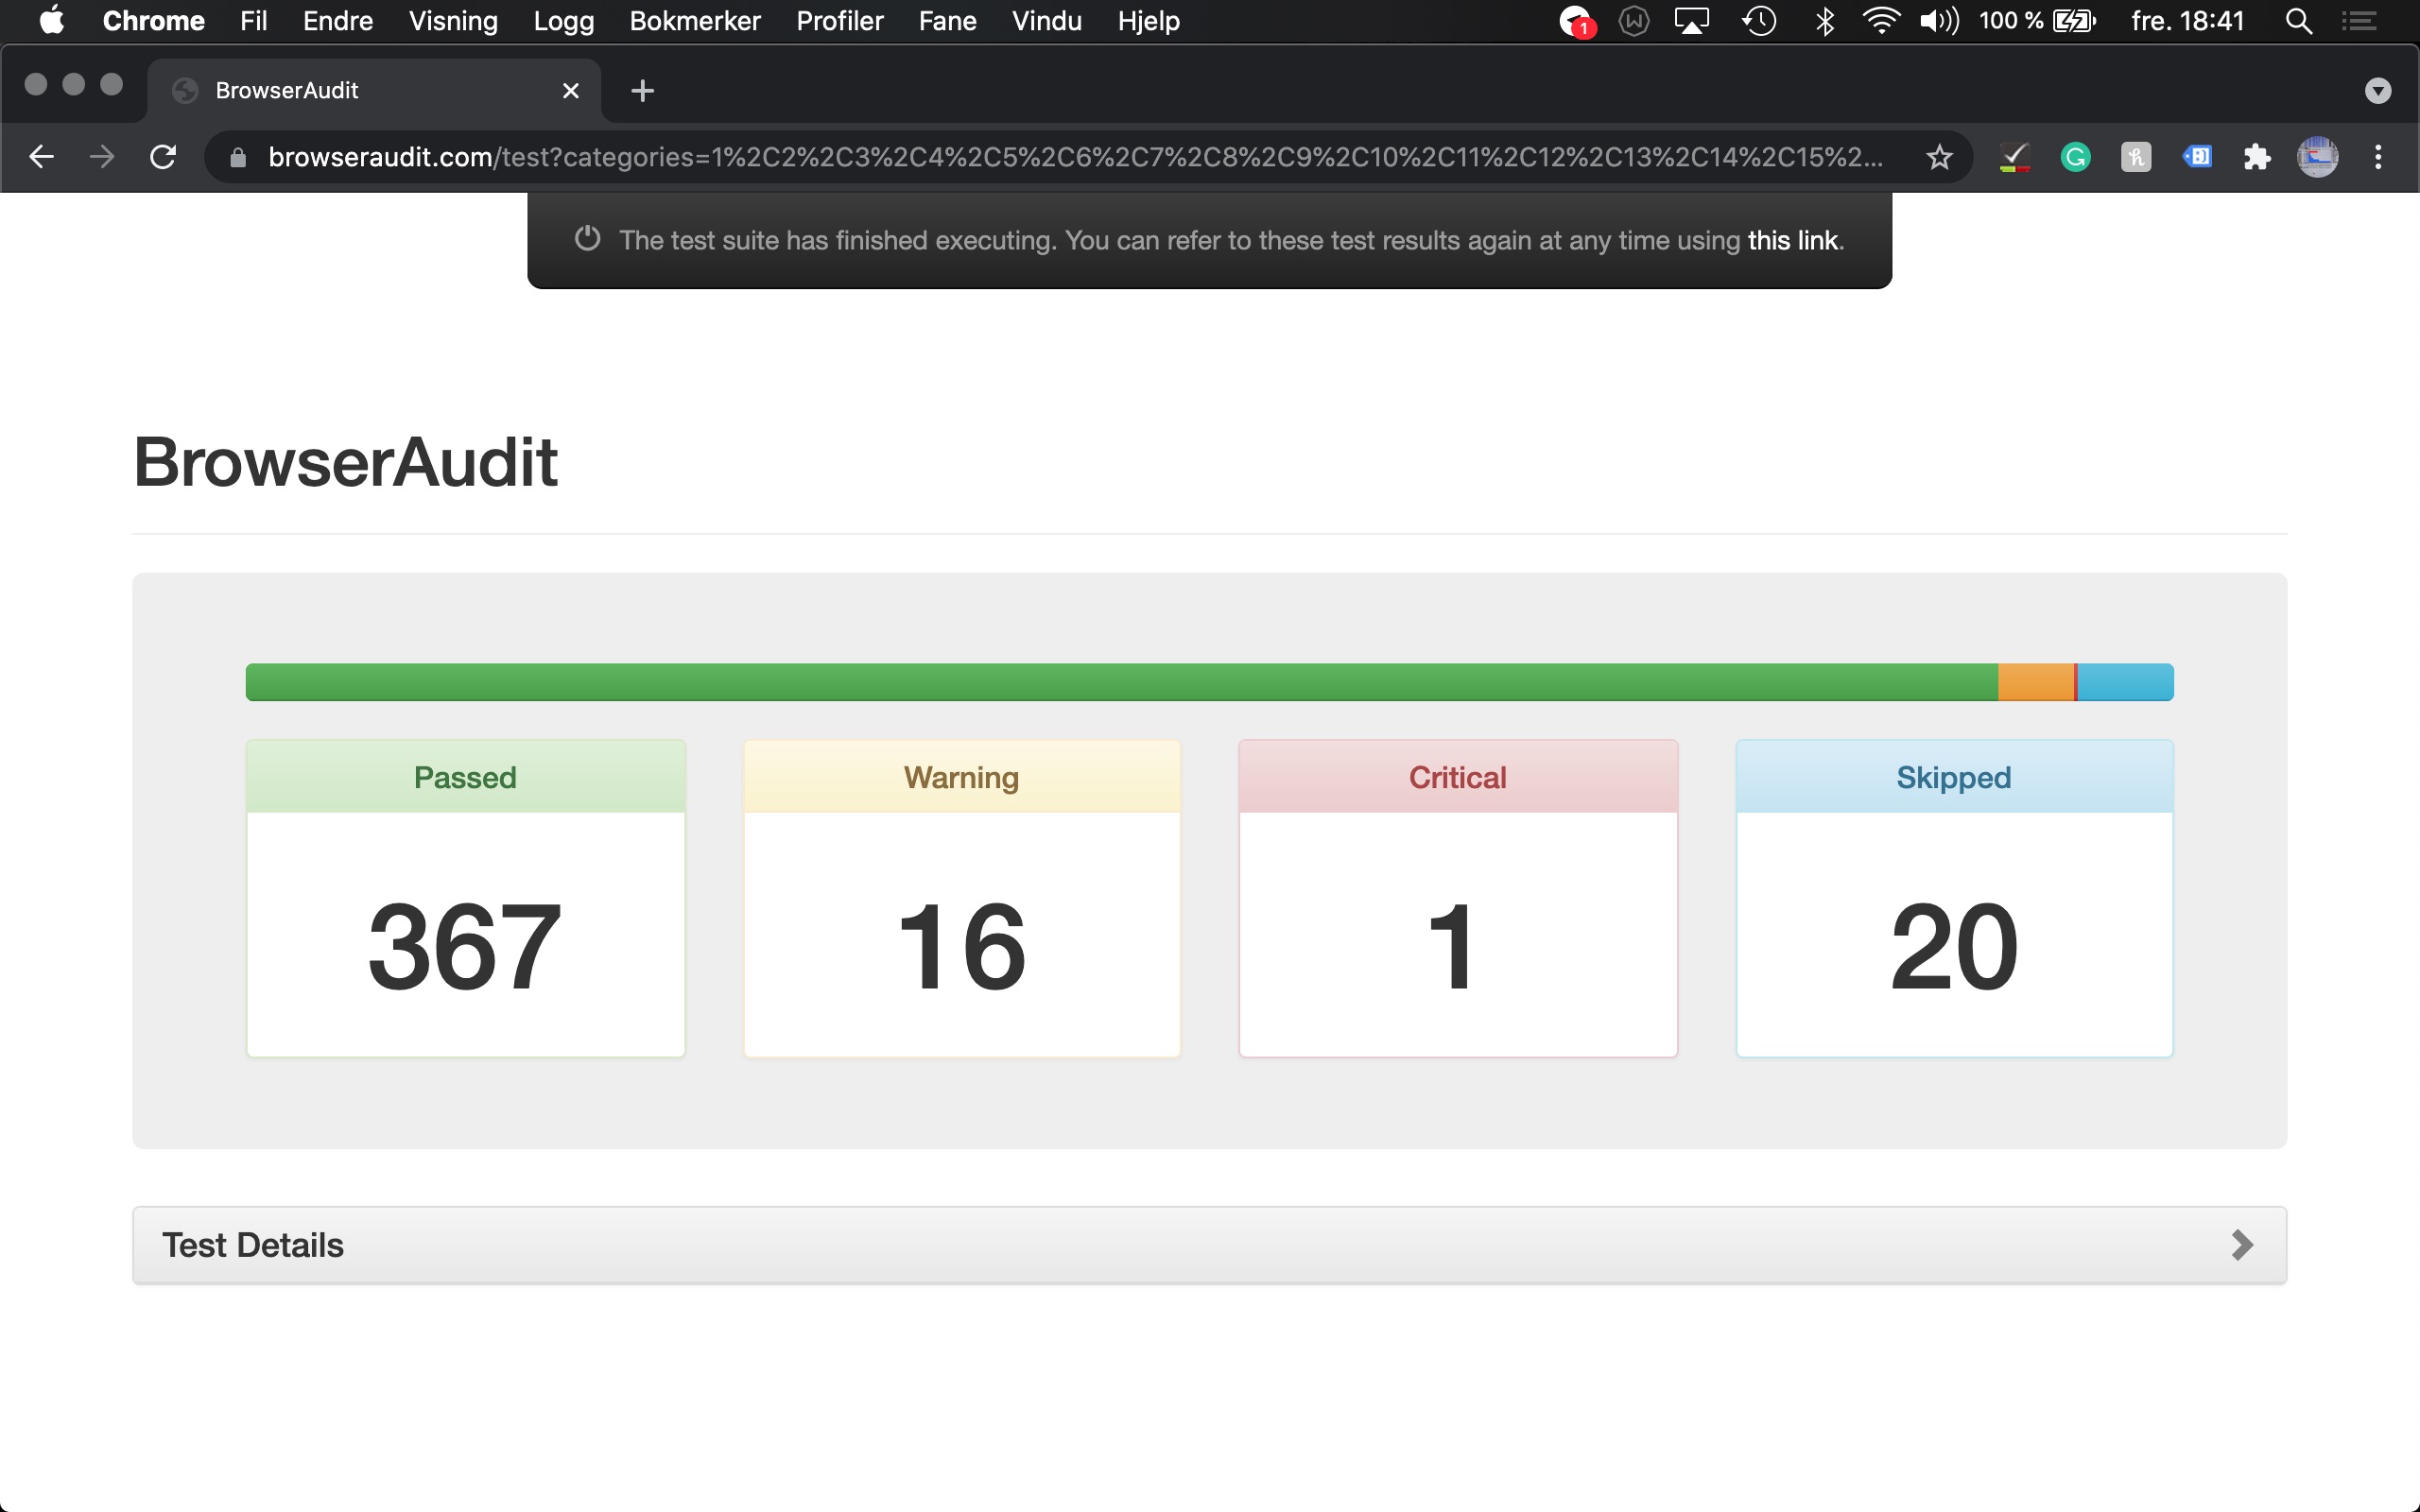The width and height of the screenshot is (2420, 1512).
Task: Click the Critical card header
Action: click(x=1457, y=777)
